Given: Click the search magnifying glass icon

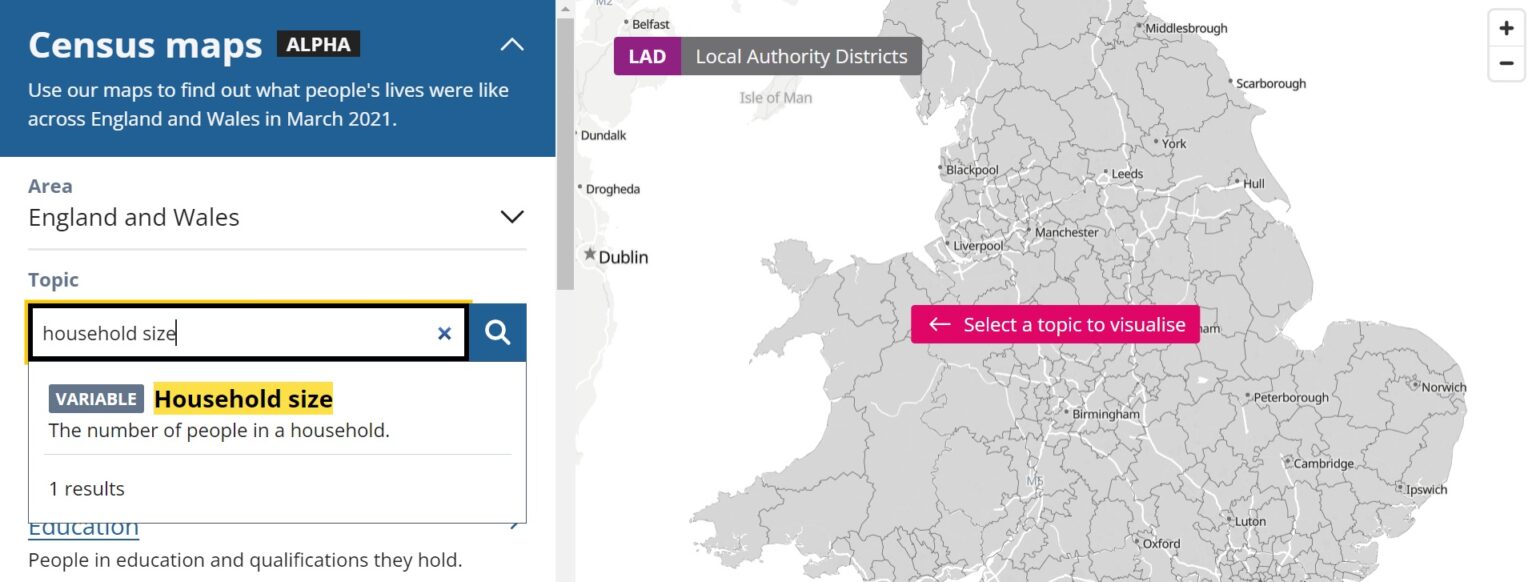Looking at the screenshot, I should pos(497,332).
